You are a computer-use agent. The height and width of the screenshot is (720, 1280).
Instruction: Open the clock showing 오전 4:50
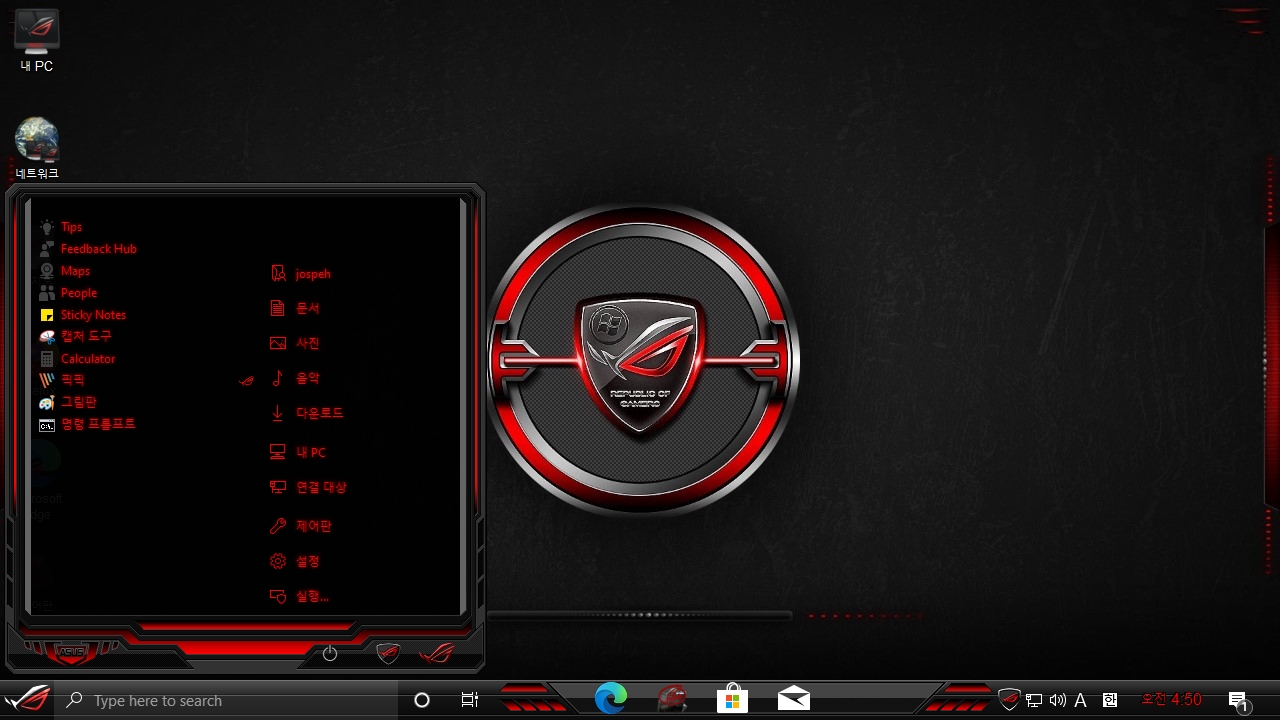1171,700
